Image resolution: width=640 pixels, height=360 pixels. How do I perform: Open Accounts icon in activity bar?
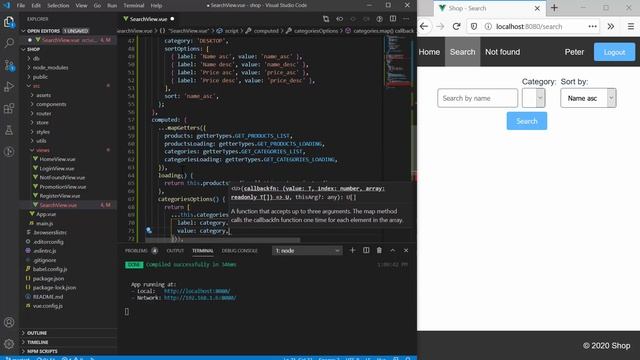pyautogui.click(x=9, y=322)
